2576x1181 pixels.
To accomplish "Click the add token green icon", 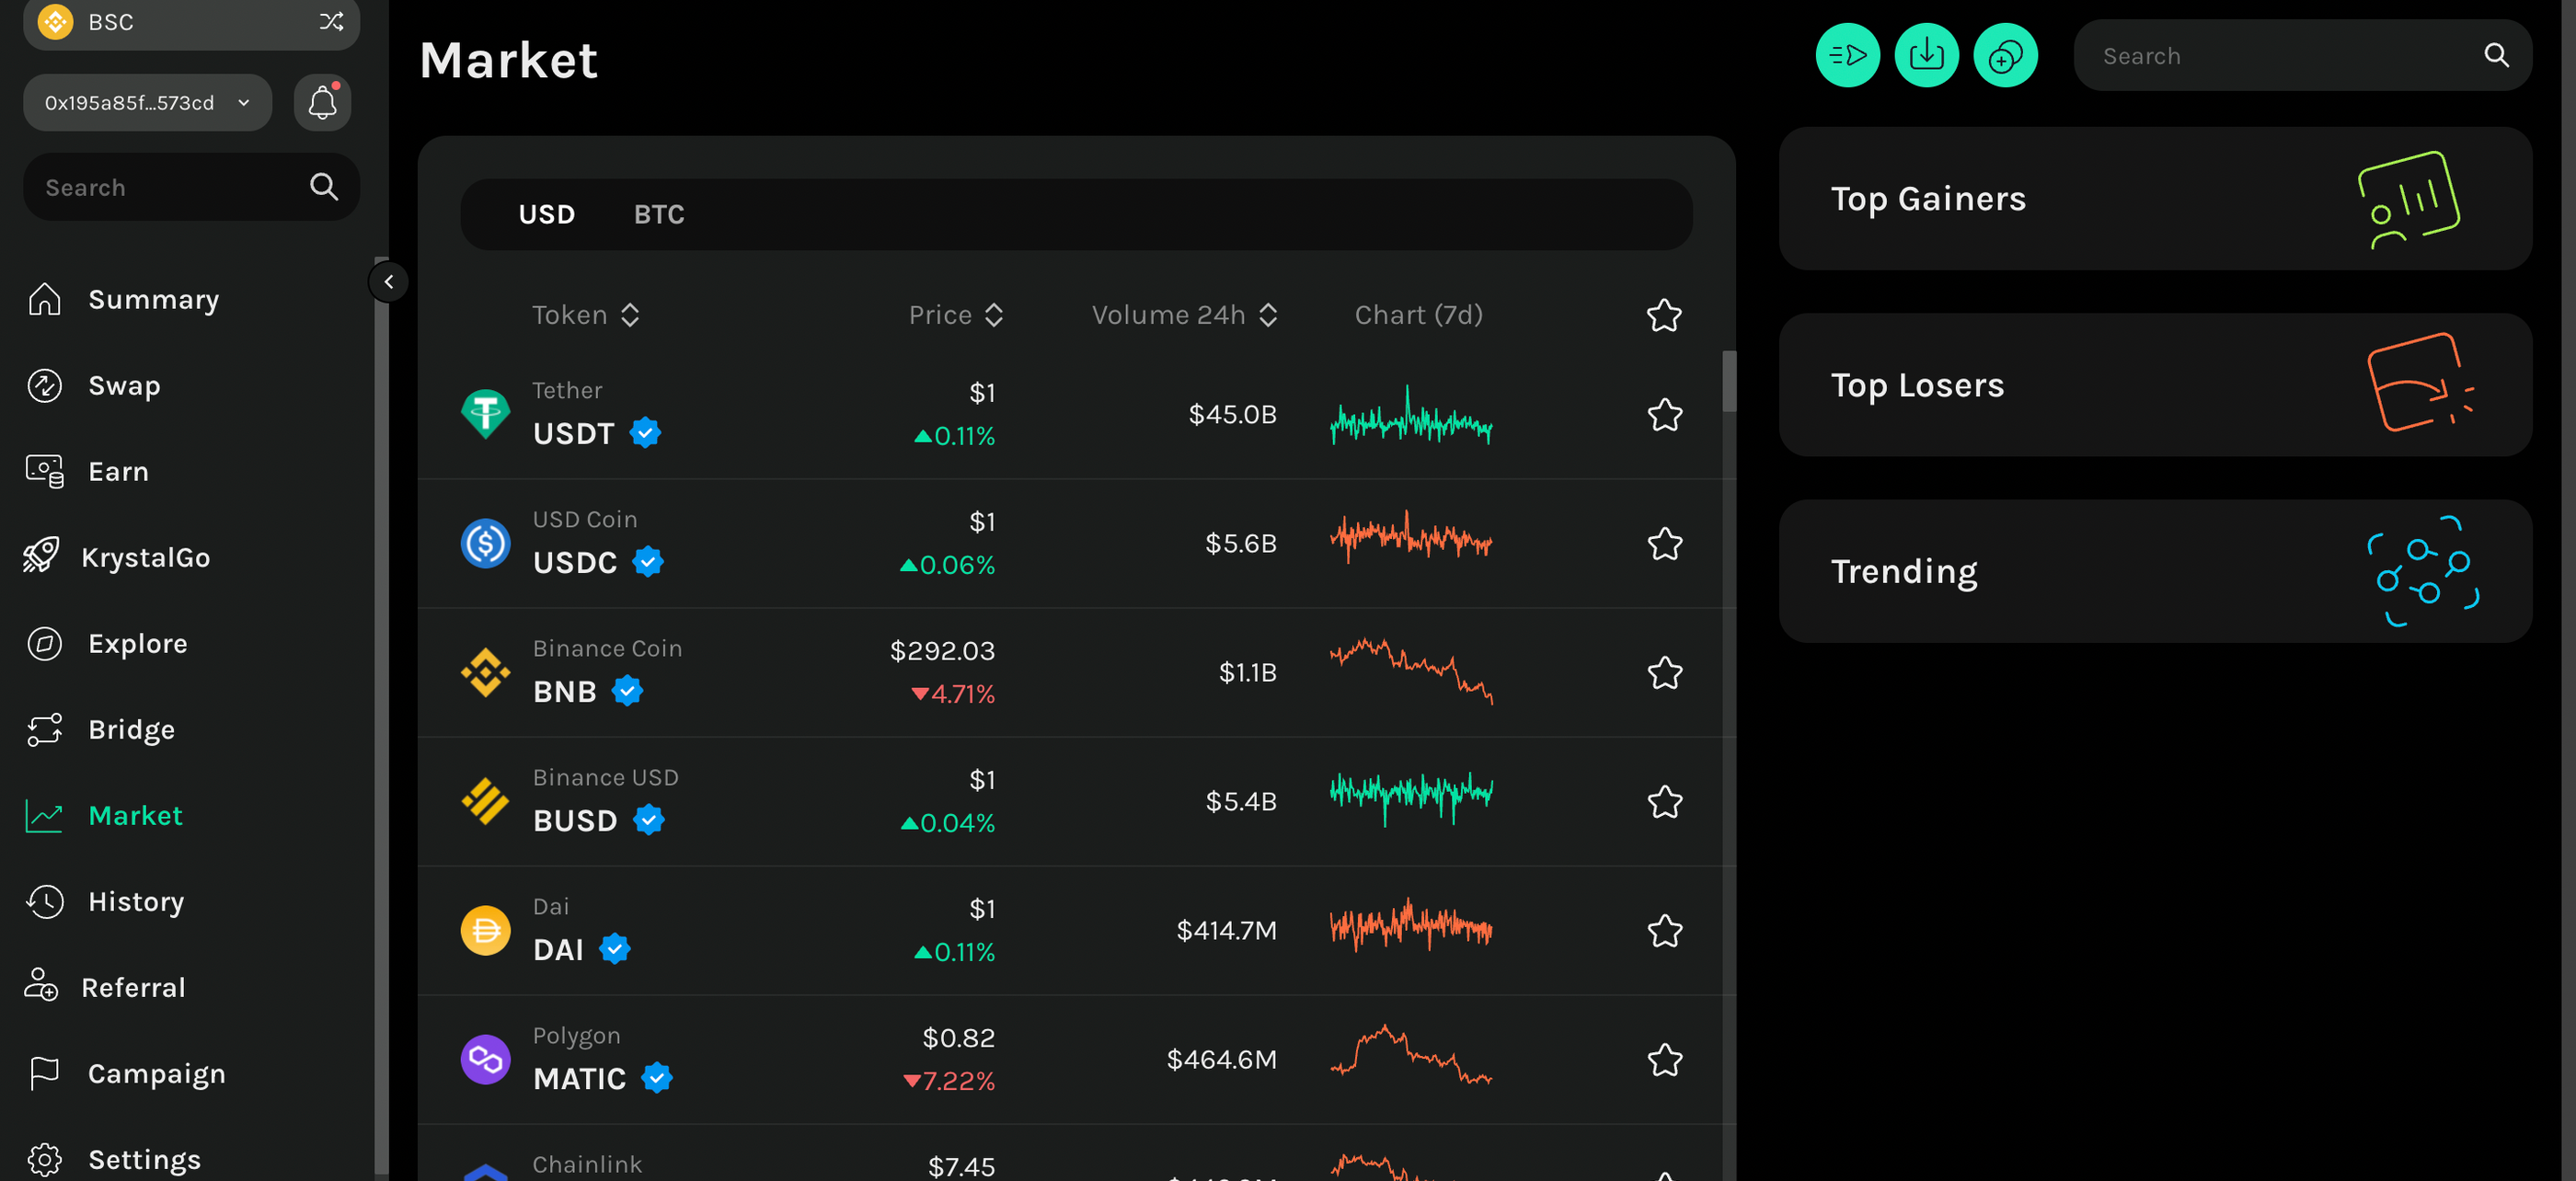I will [2005, 55].
